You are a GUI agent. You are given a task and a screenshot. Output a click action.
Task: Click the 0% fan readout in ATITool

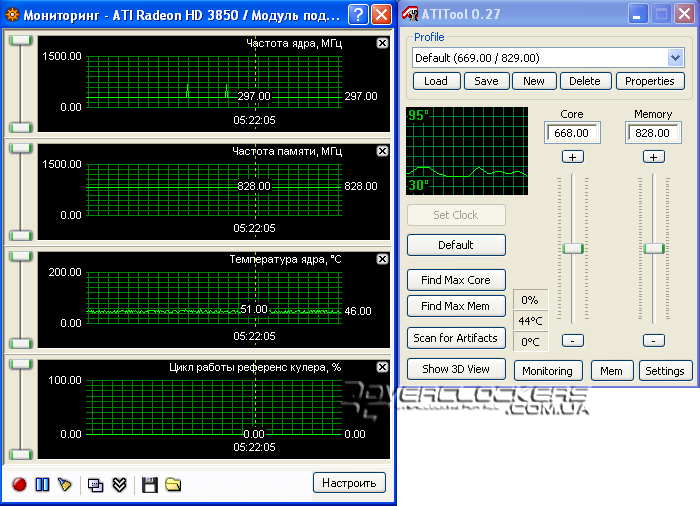tap(530, 300)
